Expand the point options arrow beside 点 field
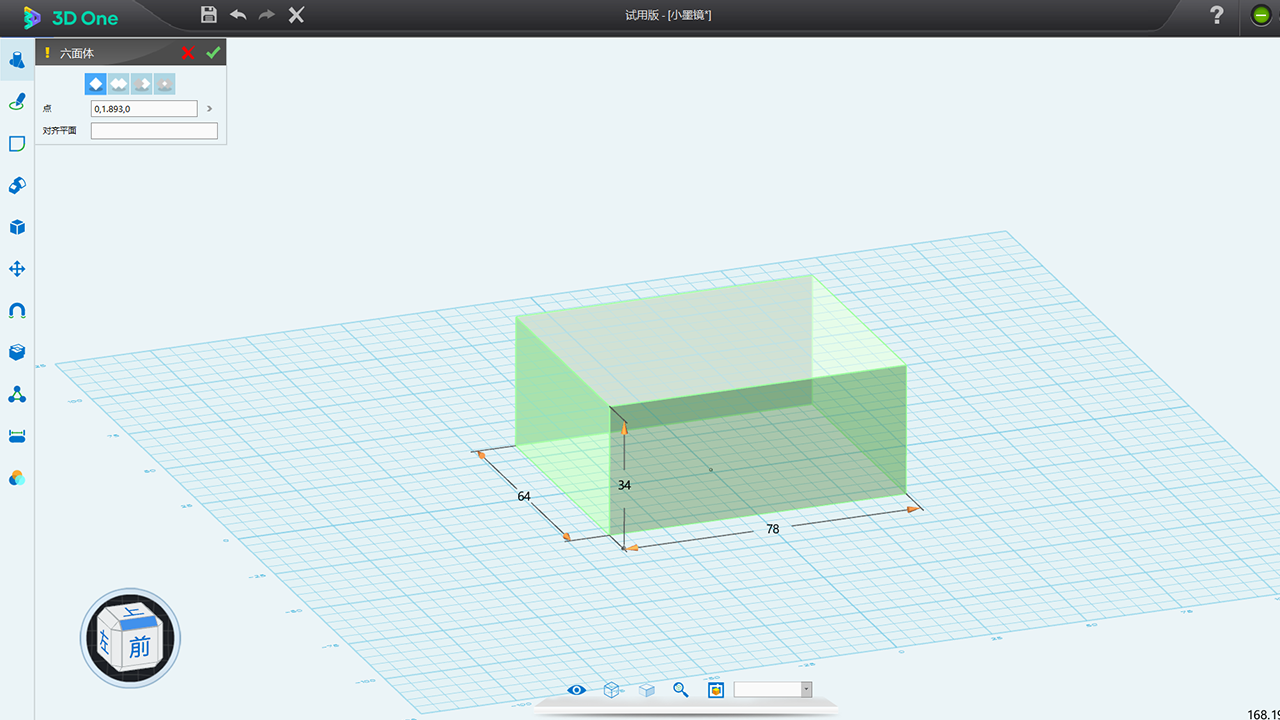The image size is (1280, 720). click(x=209, y=108)
